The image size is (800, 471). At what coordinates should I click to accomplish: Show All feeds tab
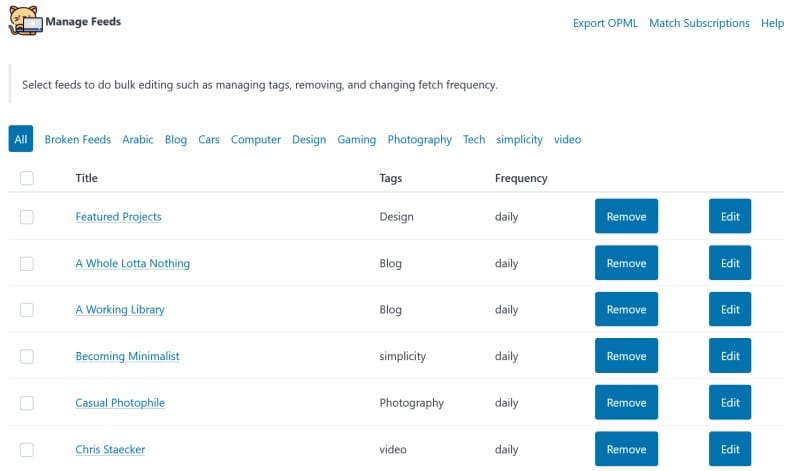tap(21, 140)
